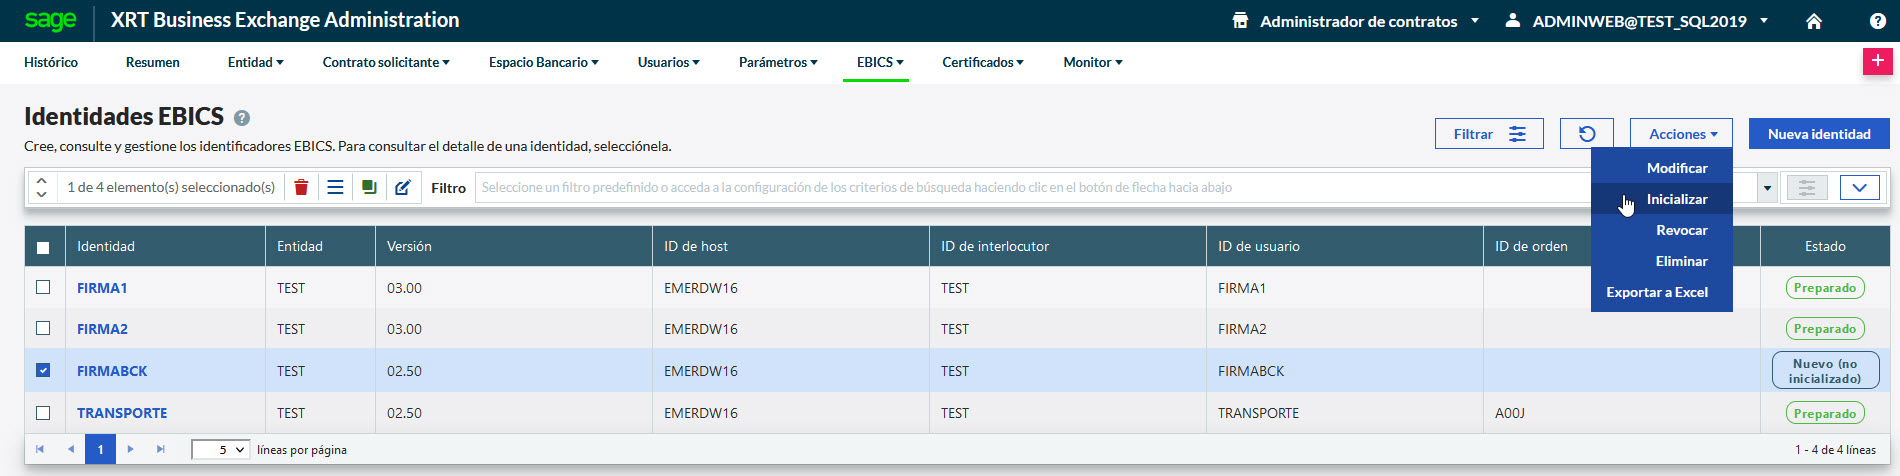Click the edit pencil icon in toolbar
This screenshot has height=476, width=1900.
(x=402, y=187)
